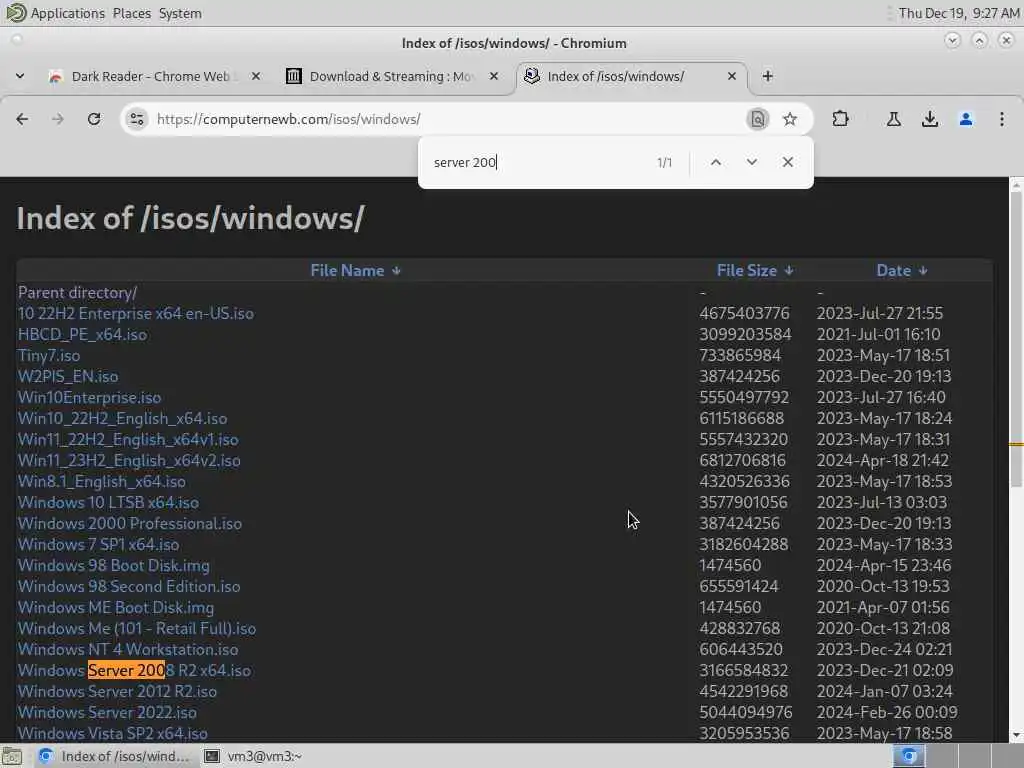
Task: Open Tiny7.iso link
Action: (49, 355)
